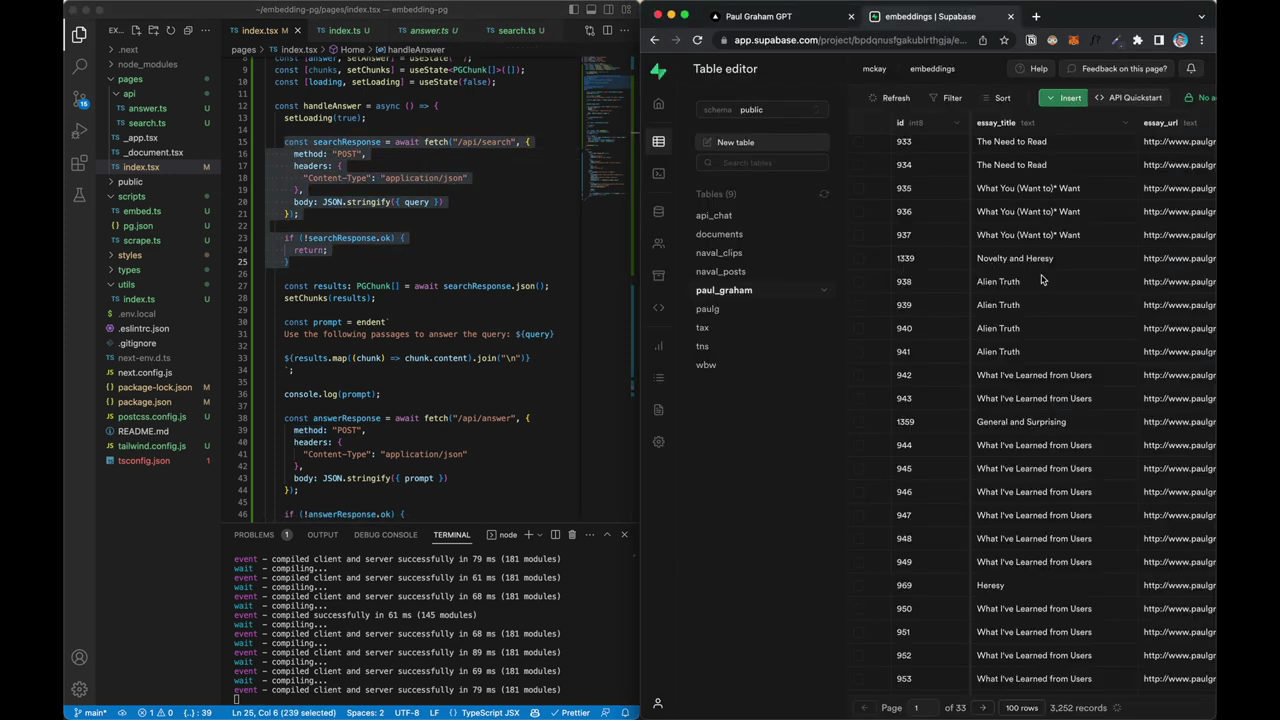Switch to the answer.ts editor tab
This screenshot has width=1280, height=720.
click(428, 31)
